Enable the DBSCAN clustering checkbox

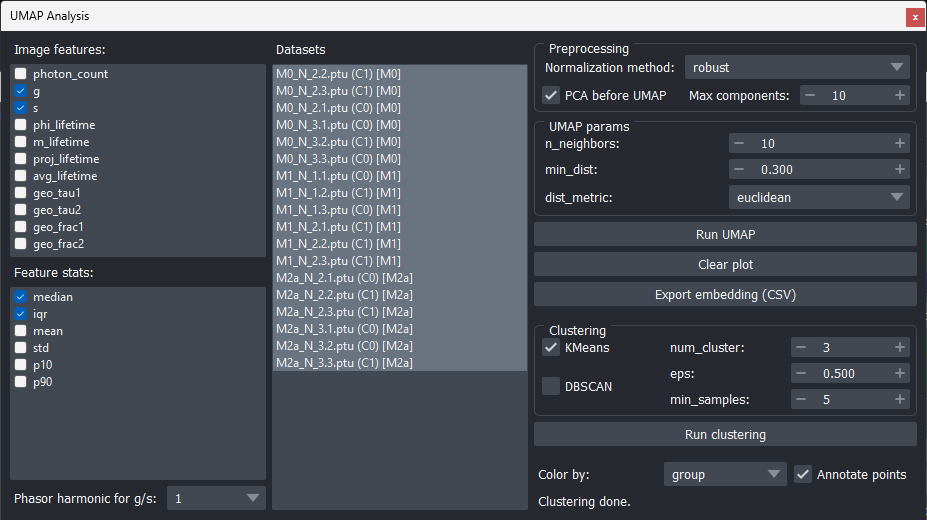(551, 386)
